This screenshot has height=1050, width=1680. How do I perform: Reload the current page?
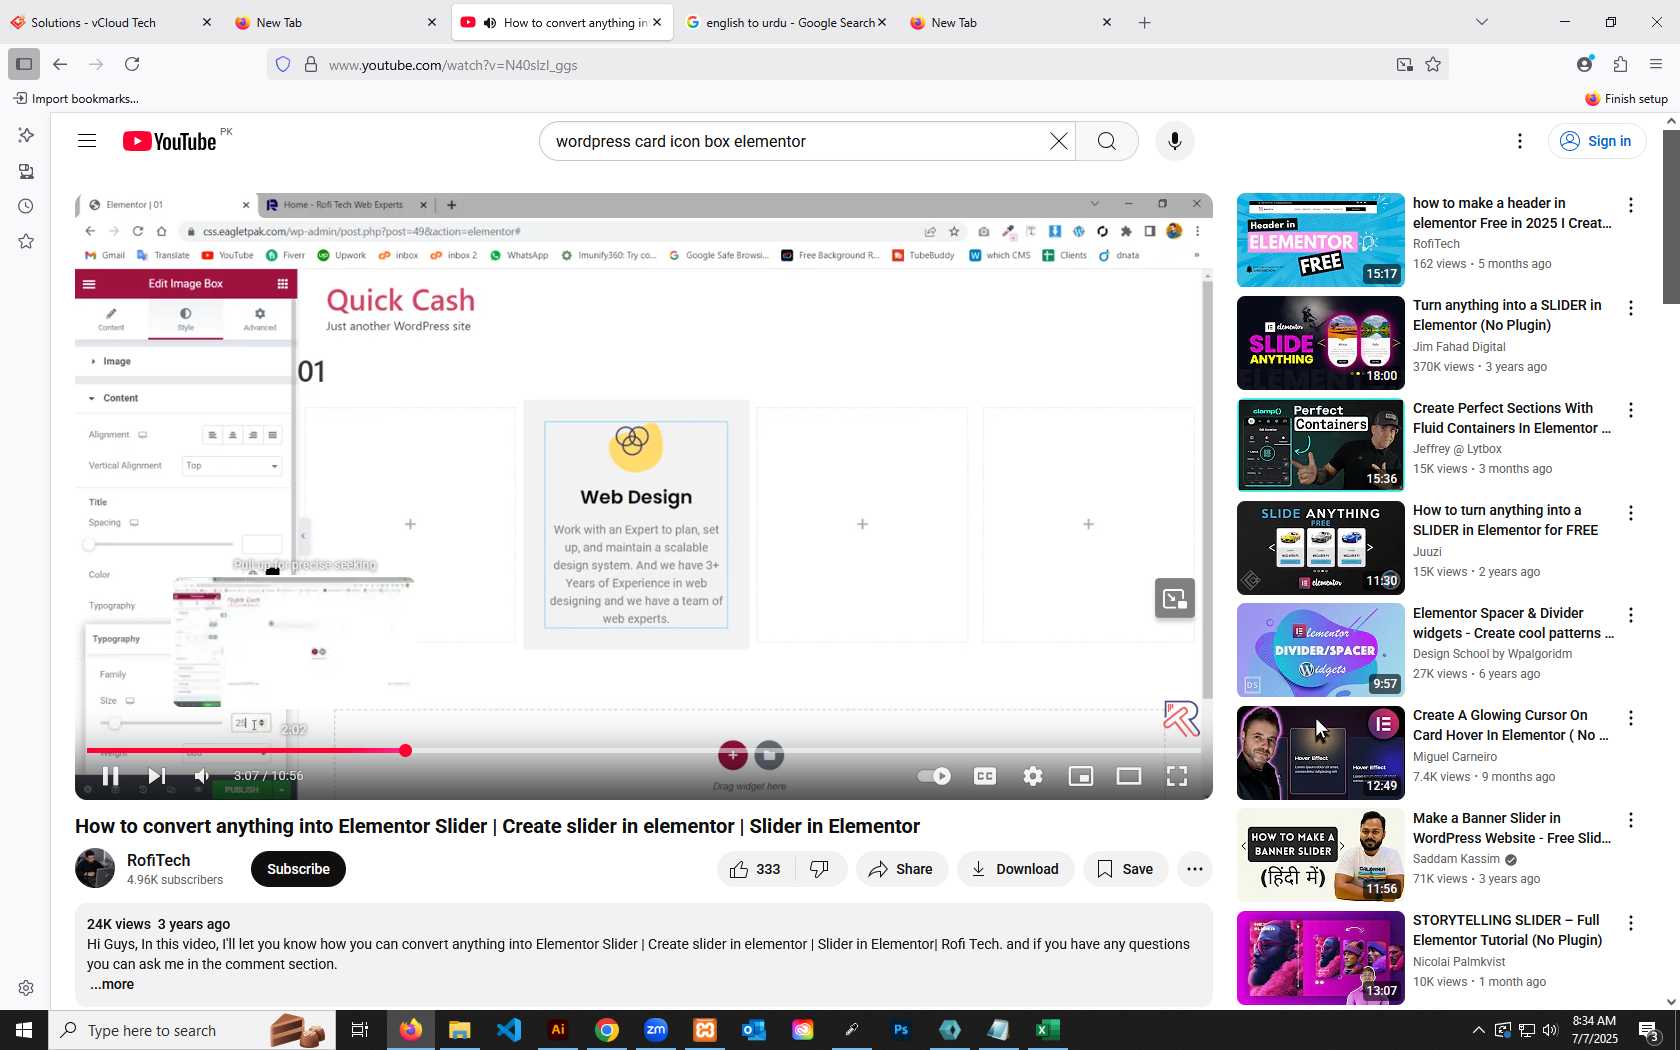[132, 64]
